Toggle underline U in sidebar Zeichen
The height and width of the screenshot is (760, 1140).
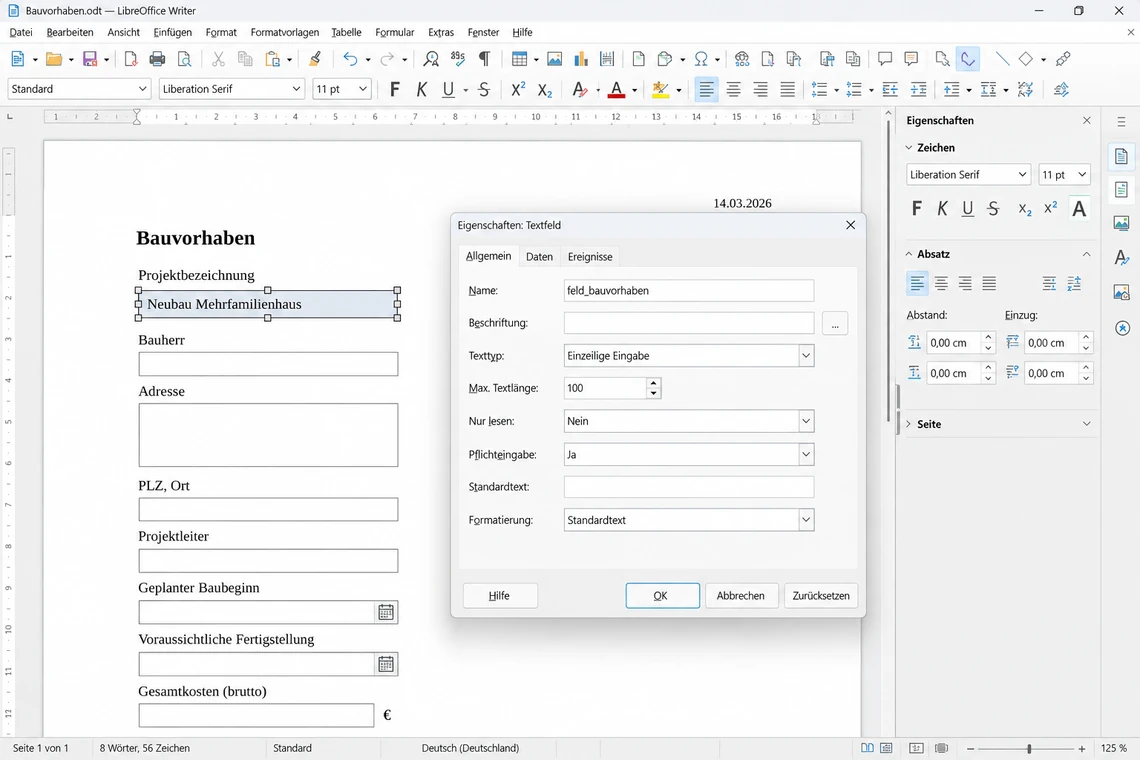(x=968, y=209)
